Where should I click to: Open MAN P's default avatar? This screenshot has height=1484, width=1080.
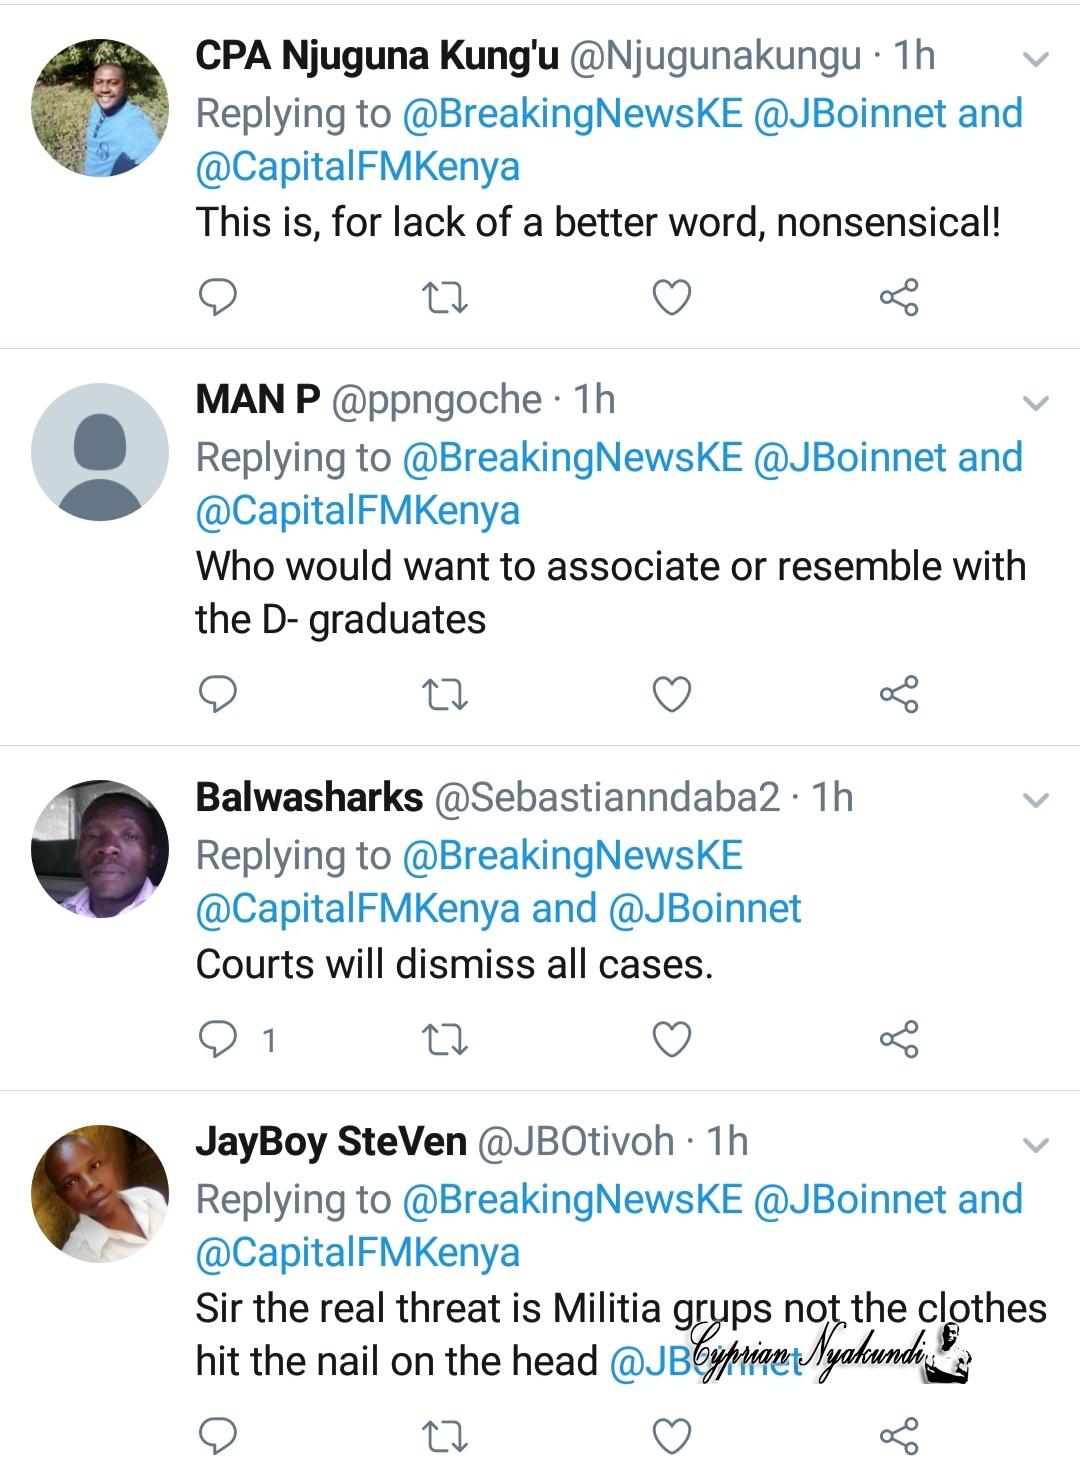tap(100, 452)
